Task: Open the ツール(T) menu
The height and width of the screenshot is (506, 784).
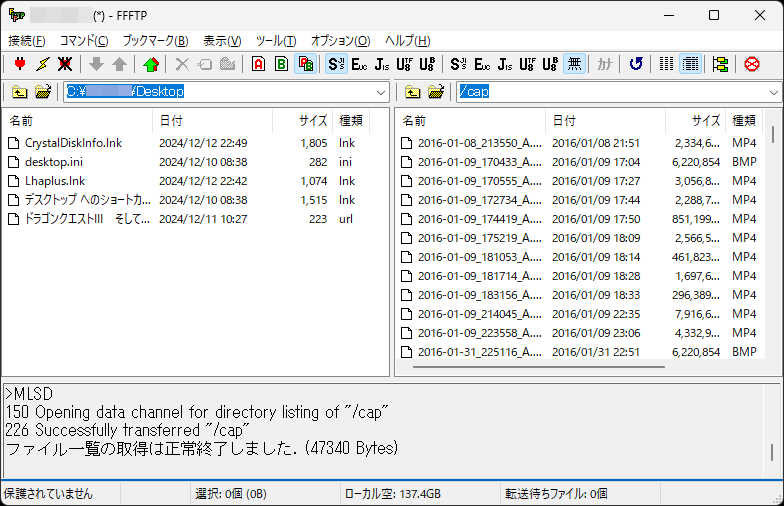Action: (276, 40)
